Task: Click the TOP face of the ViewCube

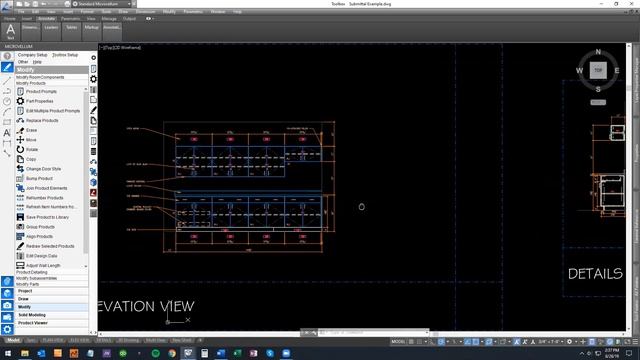Action: [x=598, y=70]
